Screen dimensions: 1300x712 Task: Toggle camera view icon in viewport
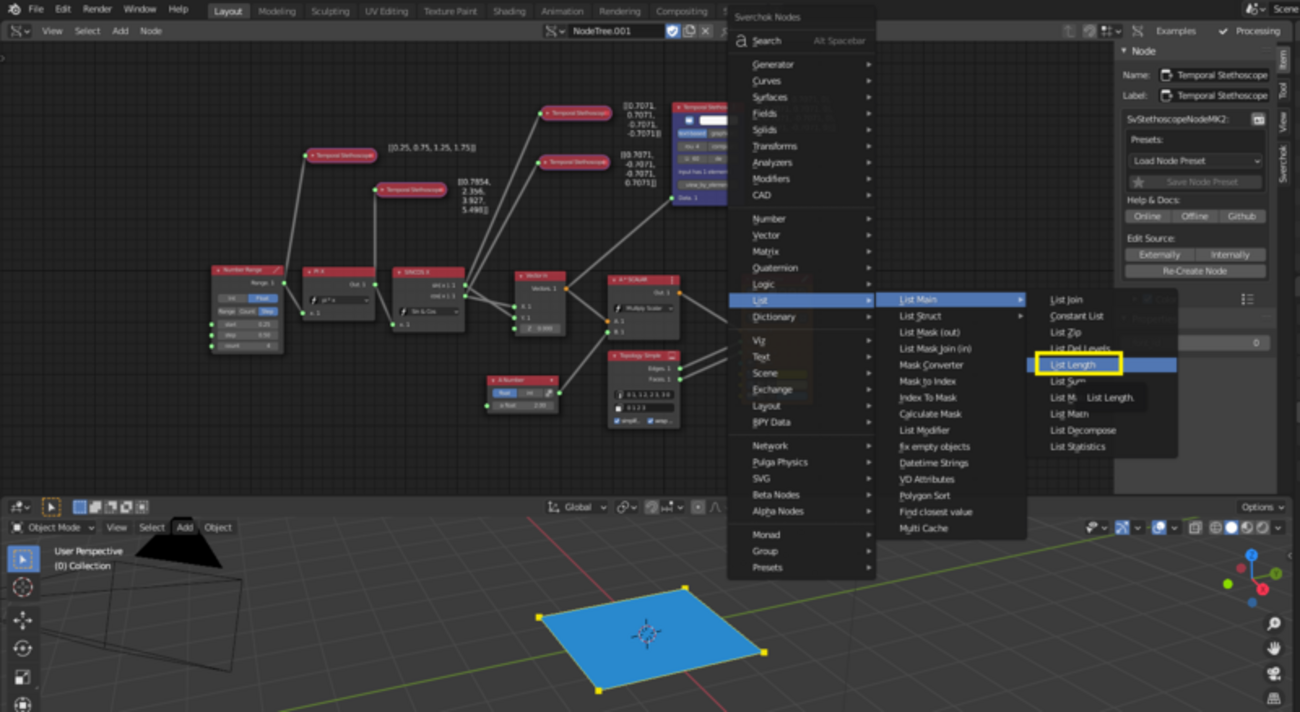click(x=1274, y=673)
